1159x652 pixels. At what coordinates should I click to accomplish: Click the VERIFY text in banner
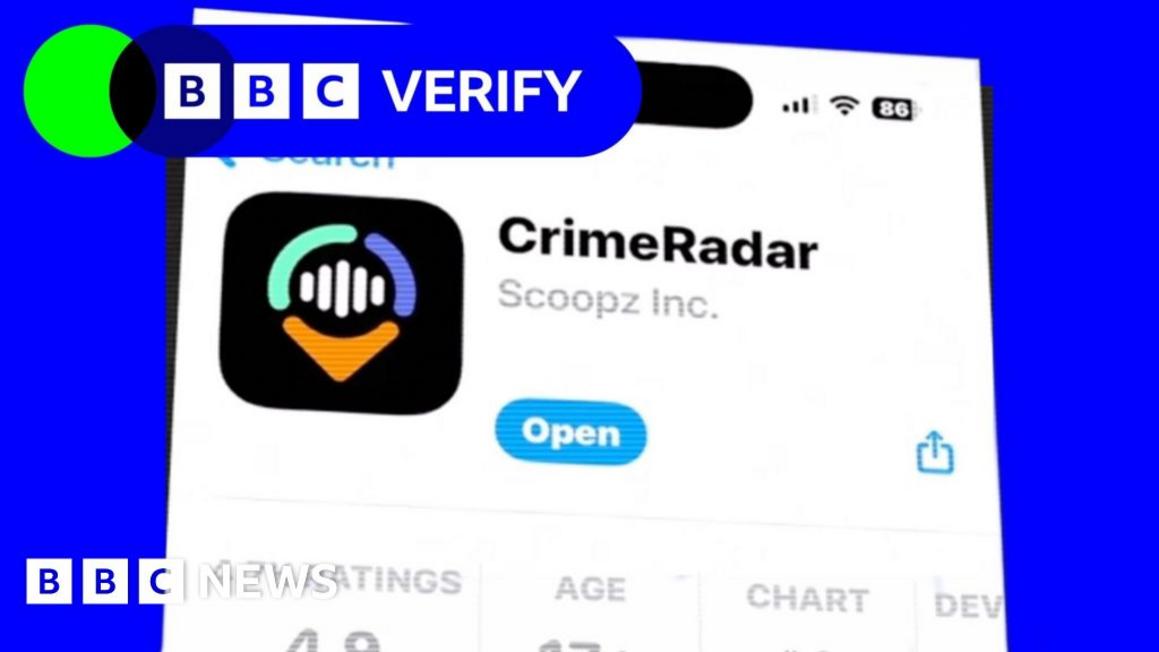pos(482,91)
